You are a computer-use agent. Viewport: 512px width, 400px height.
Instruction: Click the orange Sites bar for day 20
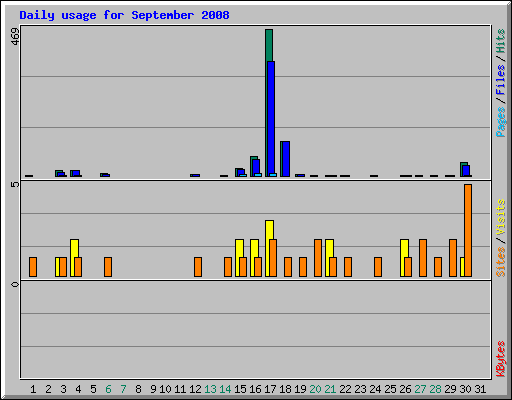pos(318,258)
